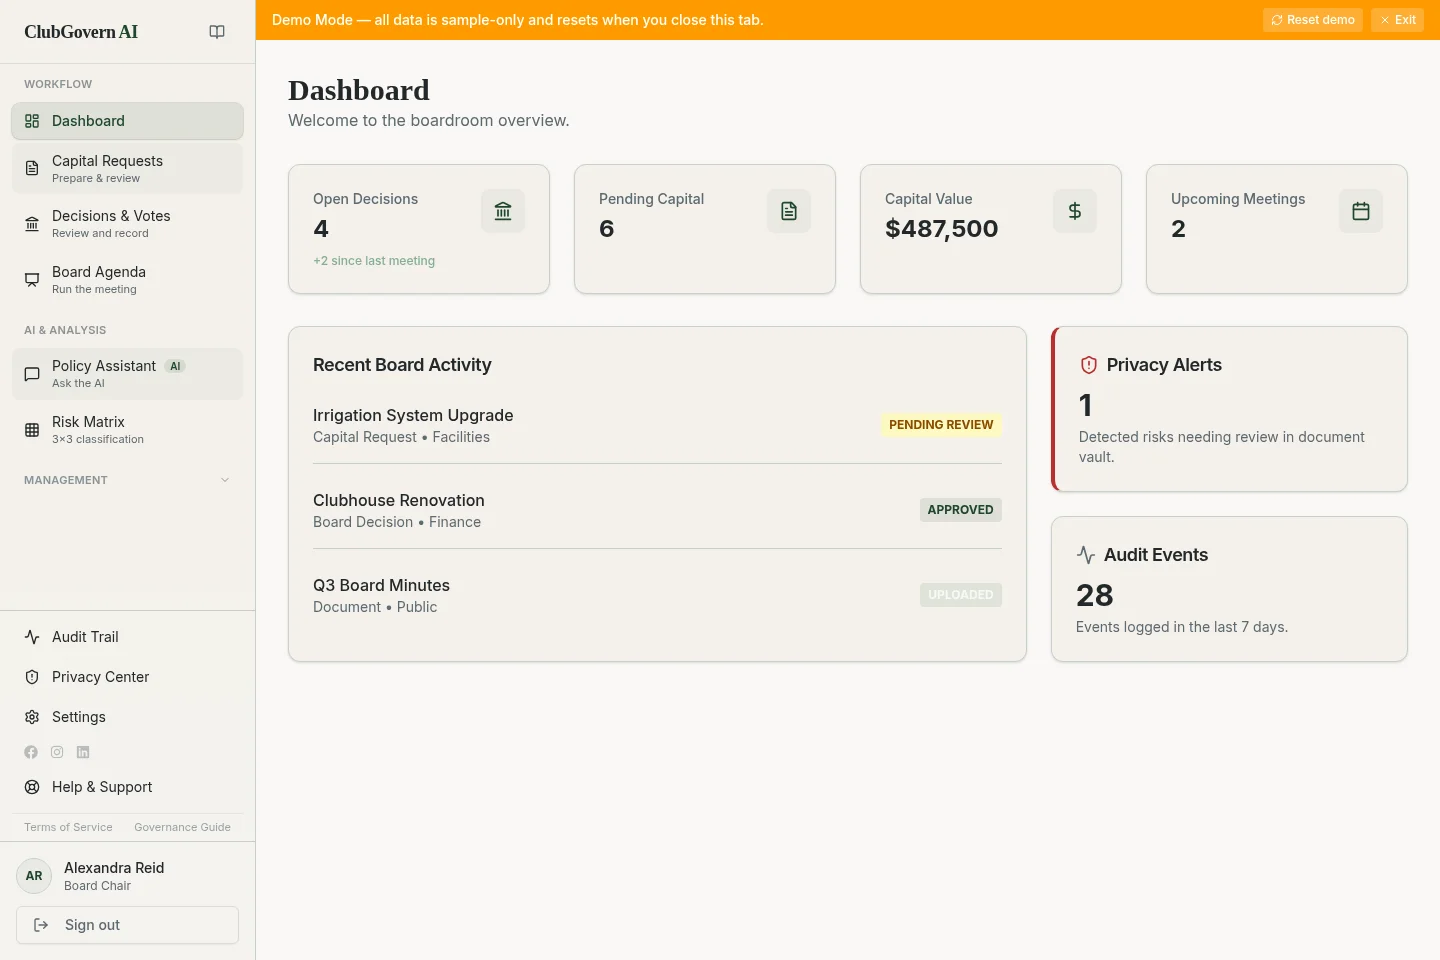Image resolution: width=1440 pixels, height=960 pixels.
Task: Click "Events logged in the last 7 days."
Action: [x=1182, y=627]
